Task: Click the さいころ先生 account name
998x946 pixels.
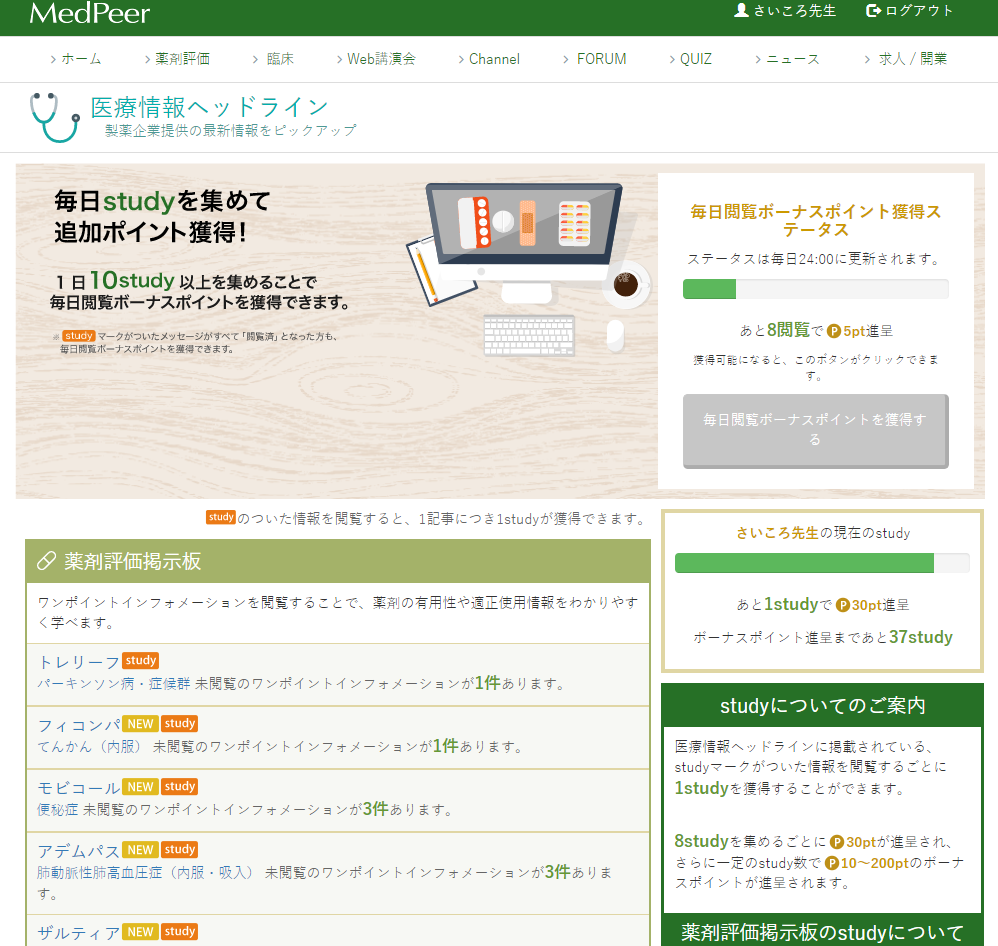Action: 794,10
